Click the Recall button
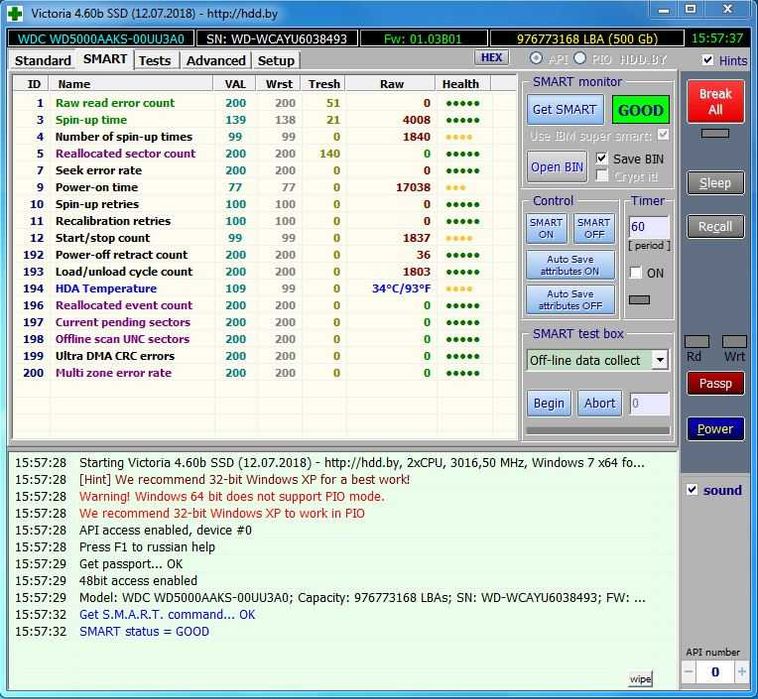 click(x=715, y=226)
